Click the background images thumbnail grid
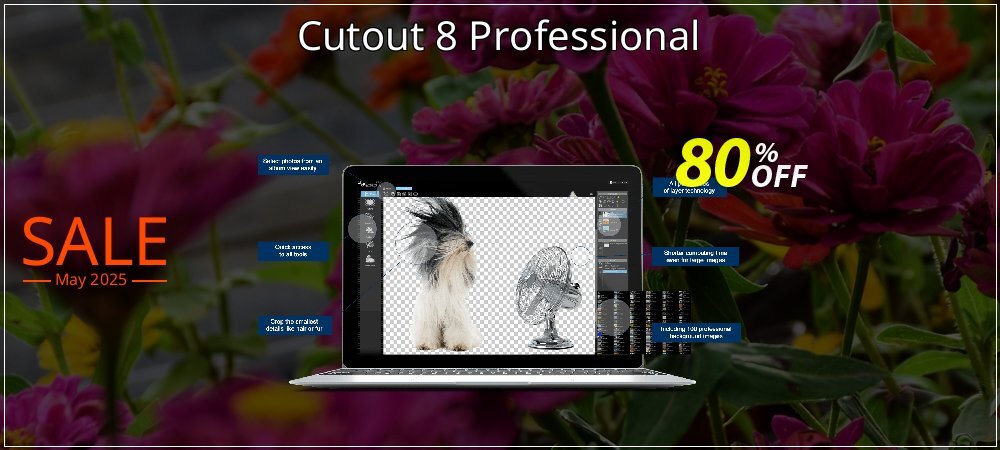 coord(643,323)
